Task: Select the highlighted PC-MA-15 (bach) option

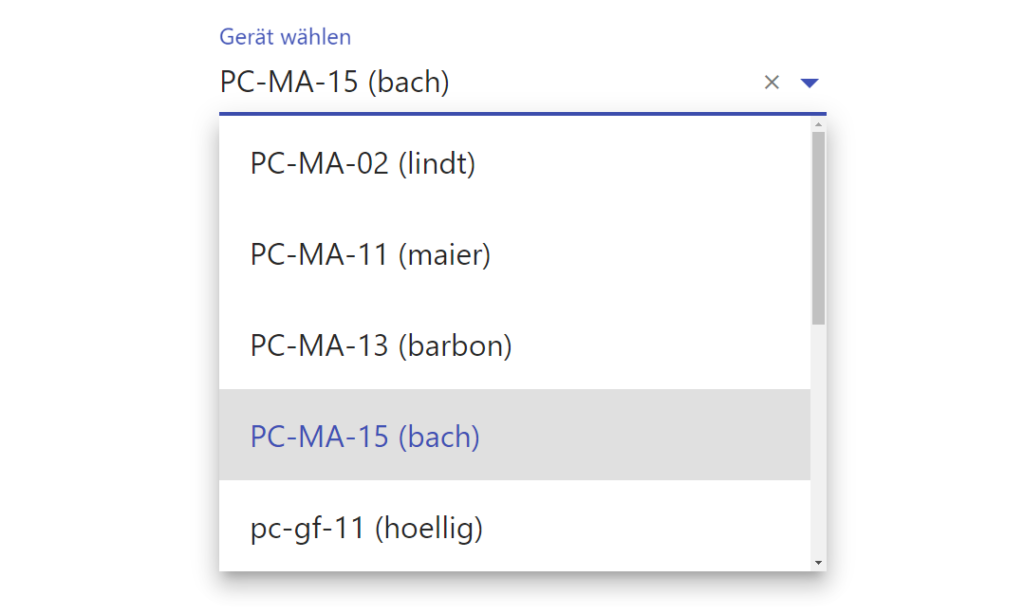Action: 365,437
